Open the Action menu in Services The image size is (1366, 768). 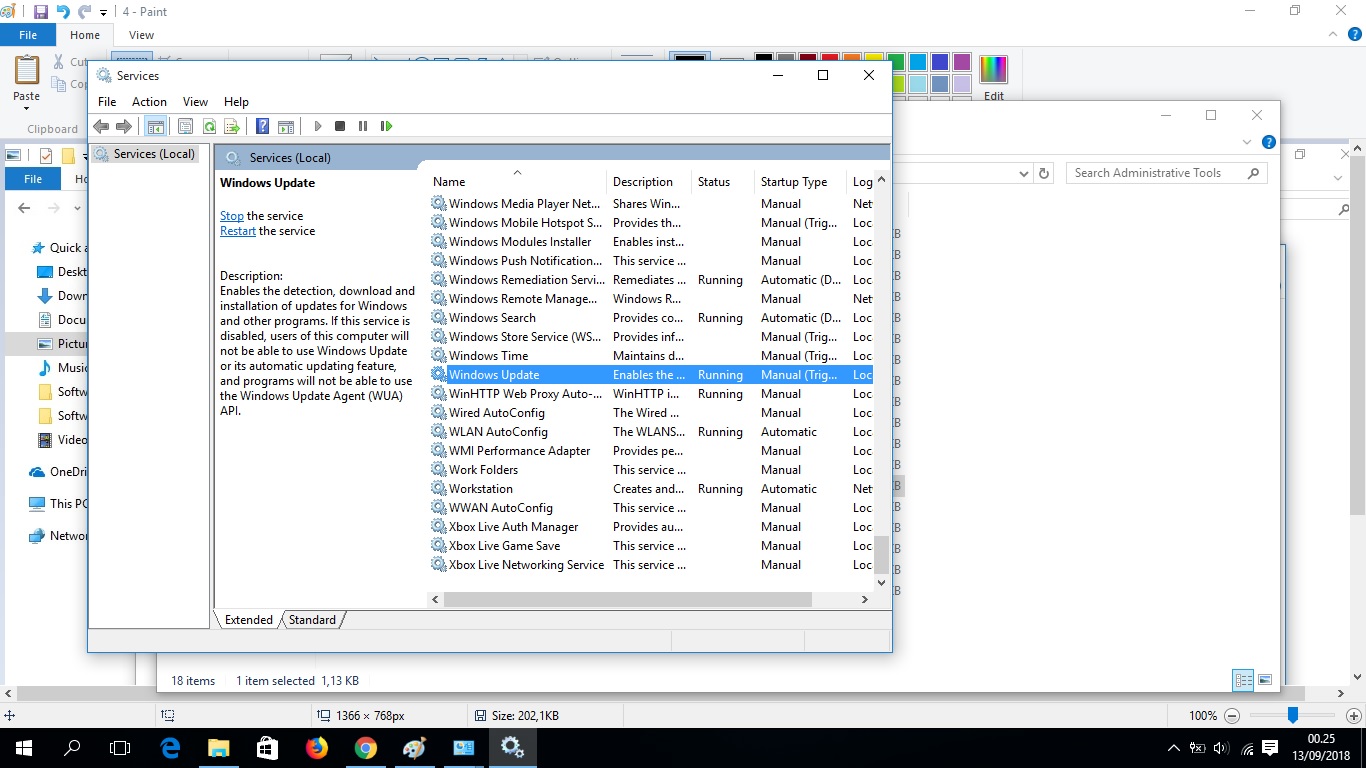149,102
